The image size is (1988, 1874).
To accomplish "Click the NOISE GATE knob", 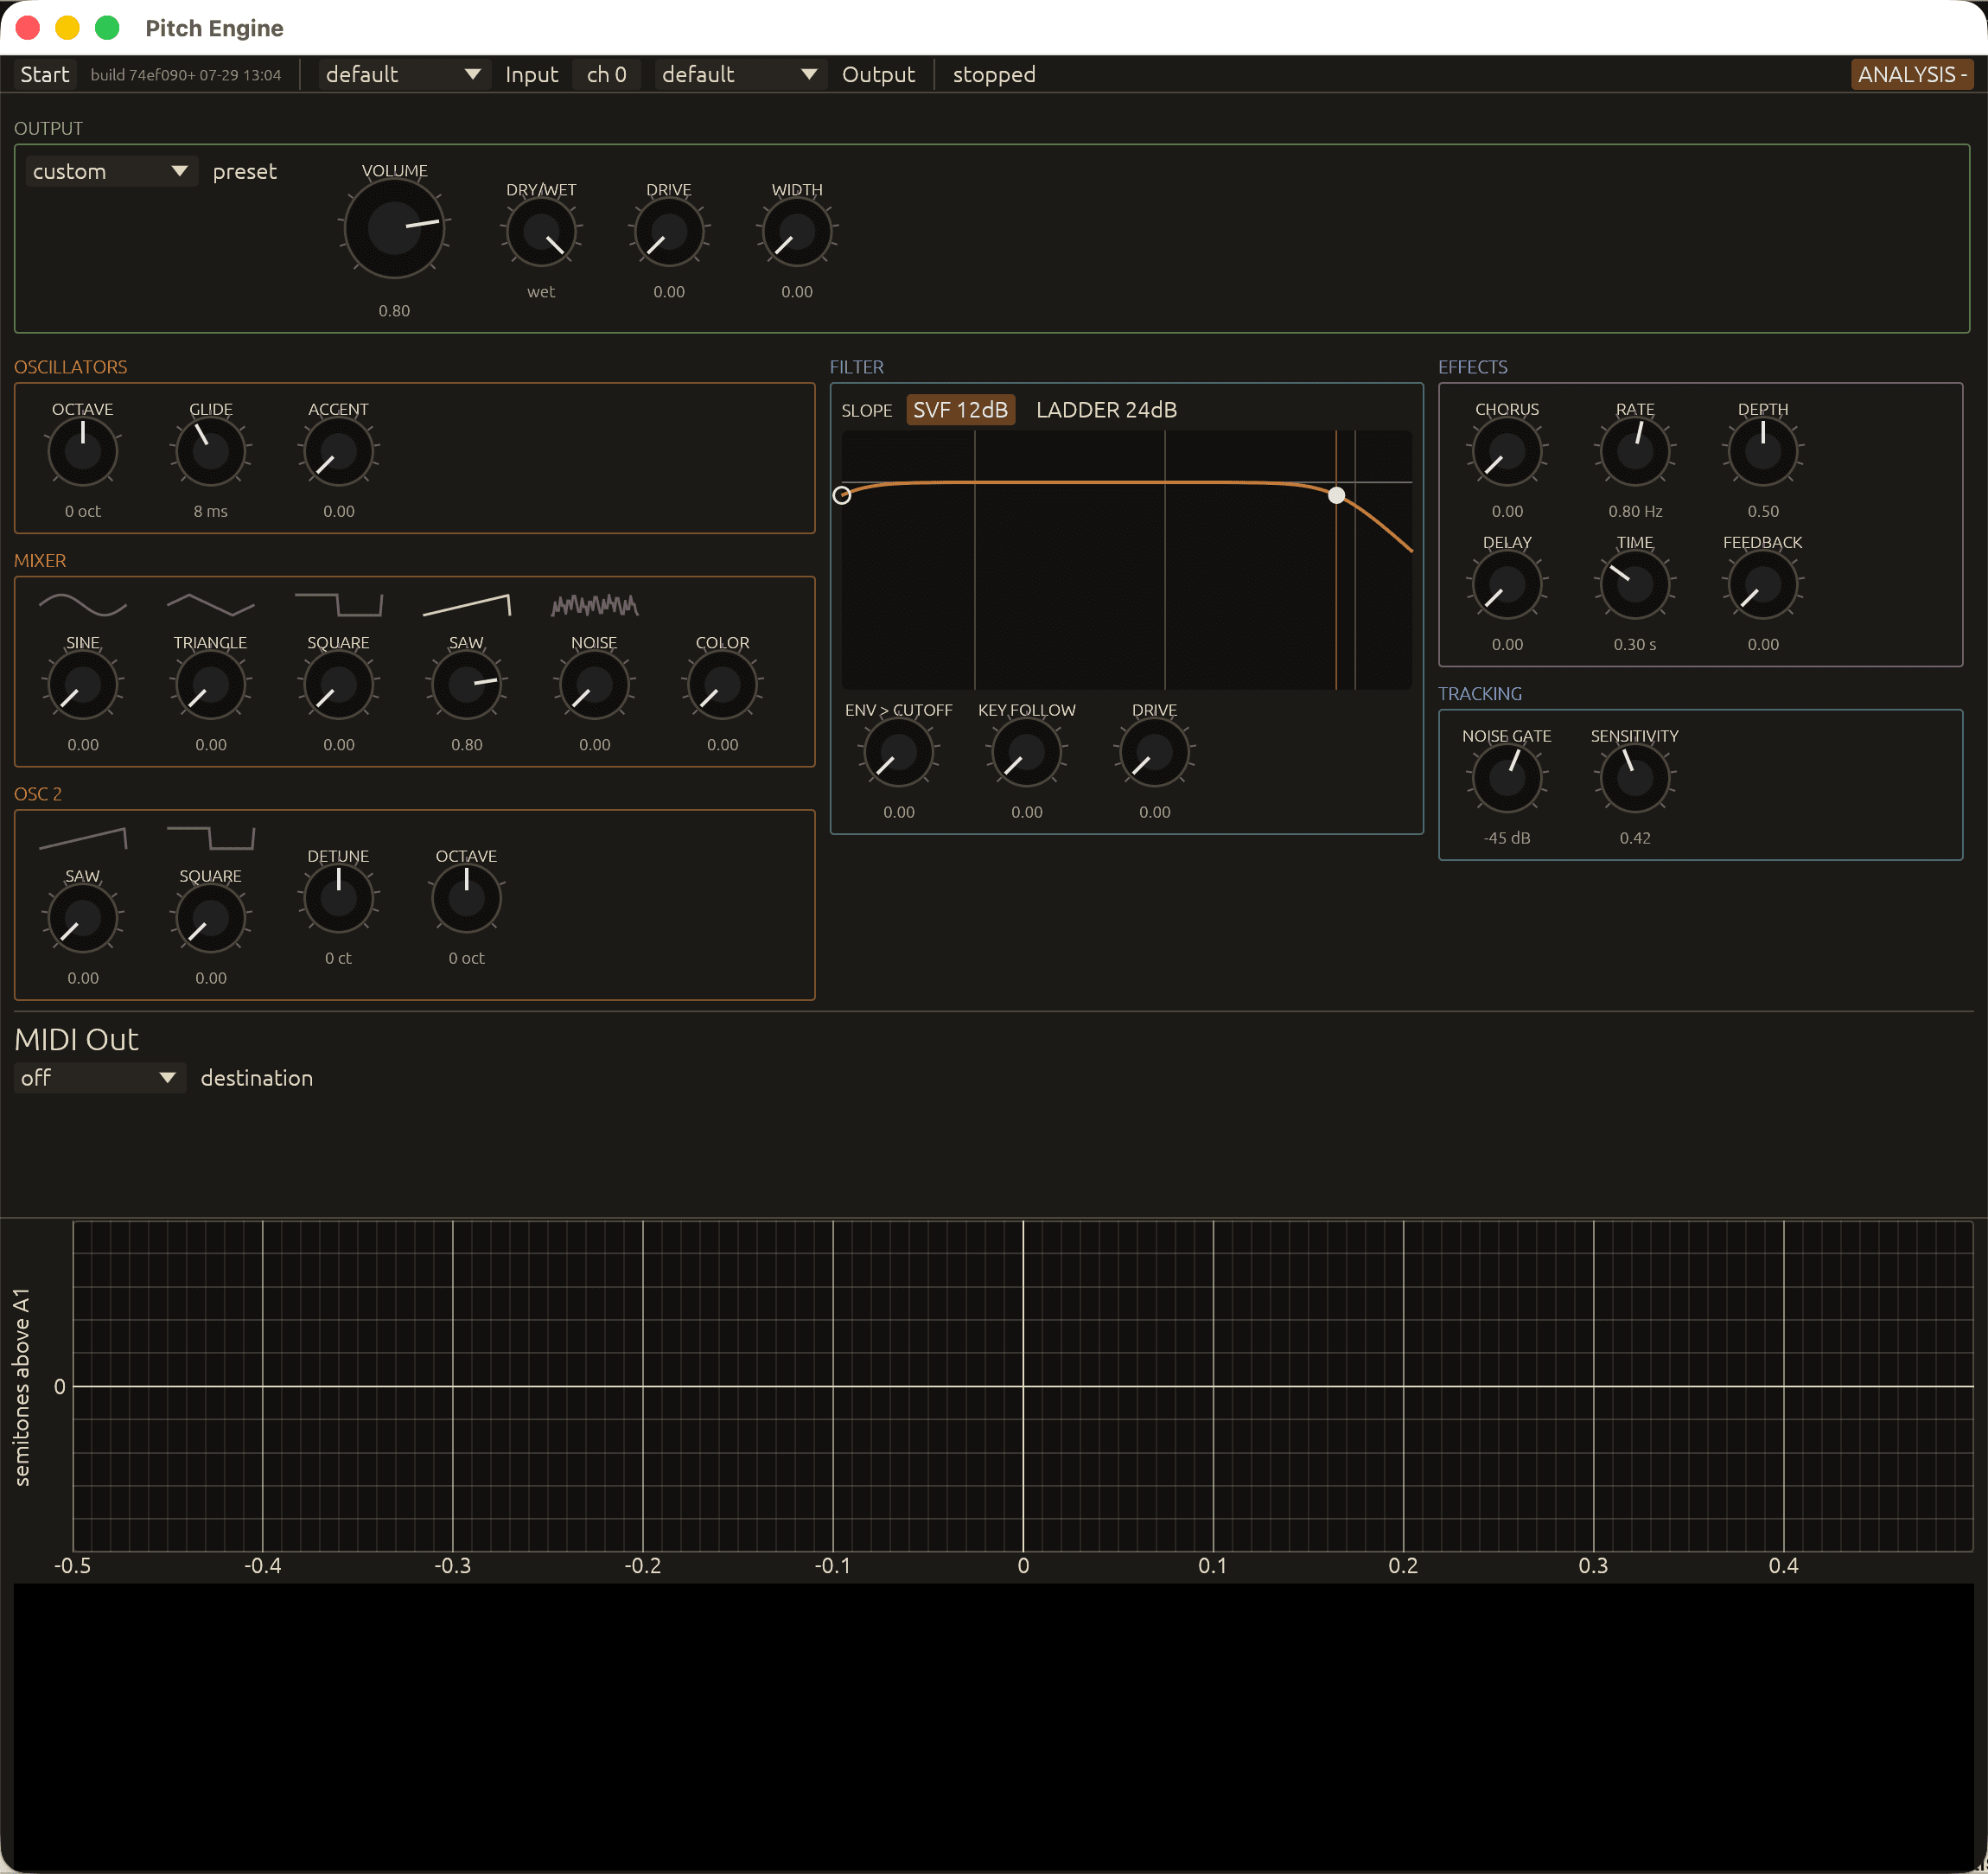I will click(x=1507, y=778).
